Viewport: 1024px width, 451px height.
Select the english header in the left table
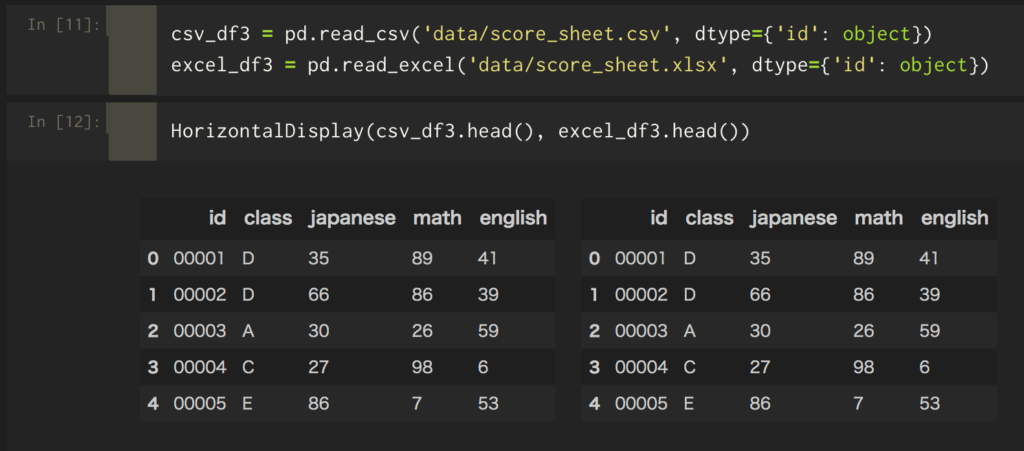click(513, 219)
